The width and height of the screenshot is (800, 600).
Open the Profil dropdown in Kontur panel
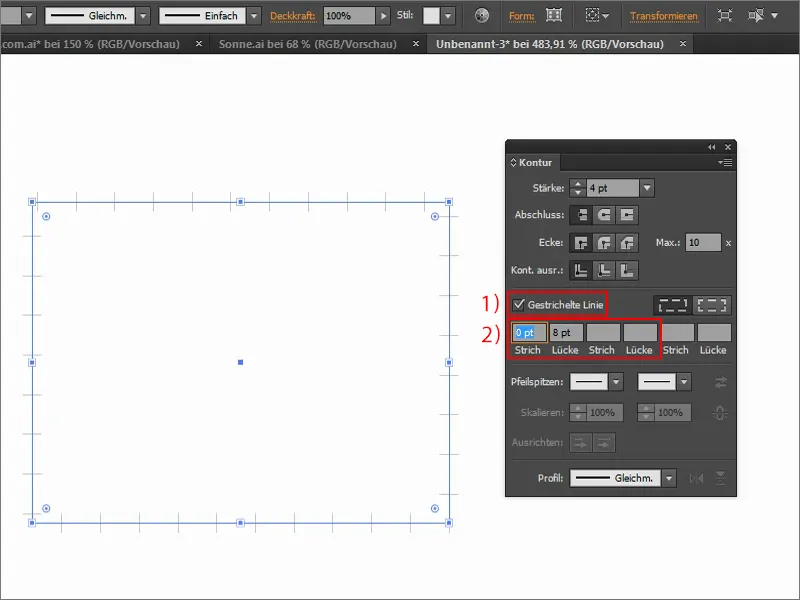(669, 478)
